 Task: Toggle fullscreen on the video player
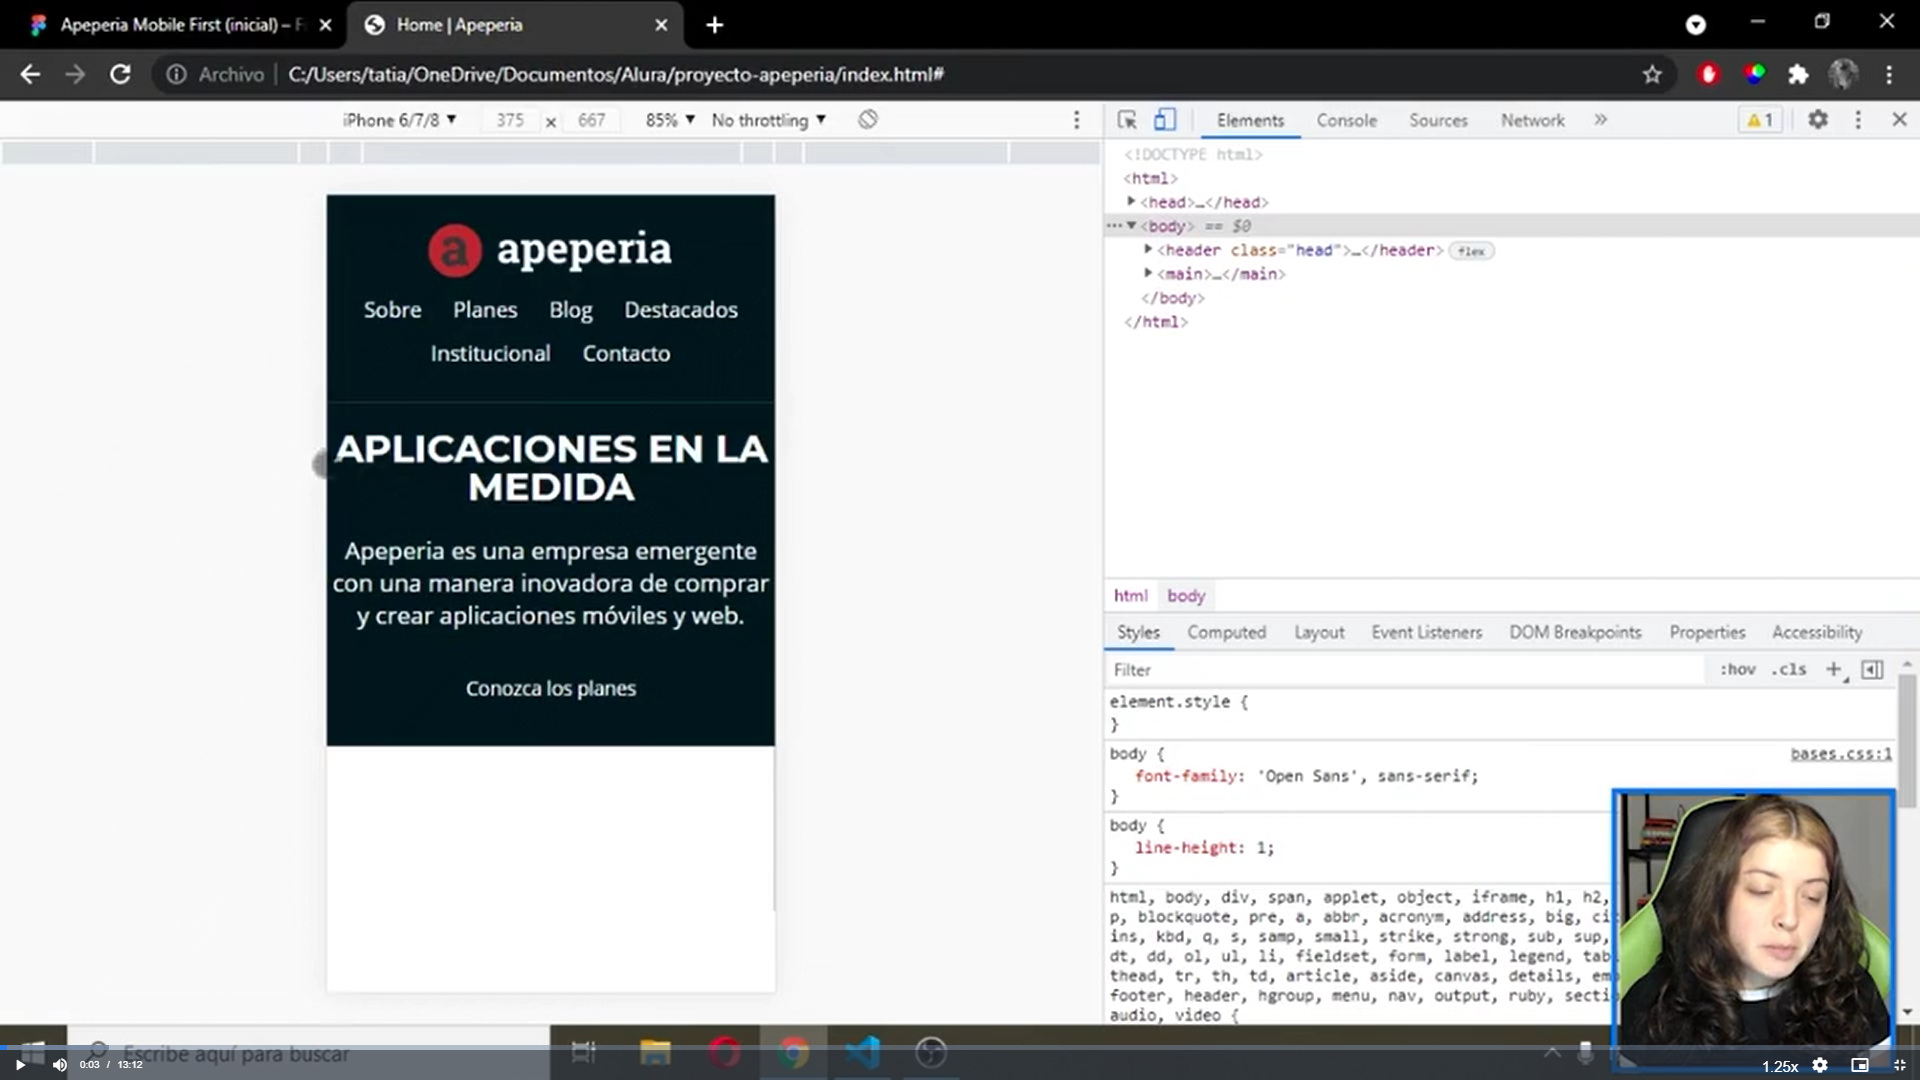coord(1899,1065)
